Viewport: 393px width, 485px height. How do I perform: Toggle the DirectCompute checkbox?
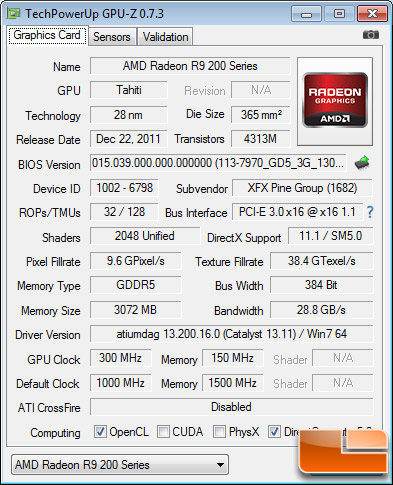coord(274,431)
